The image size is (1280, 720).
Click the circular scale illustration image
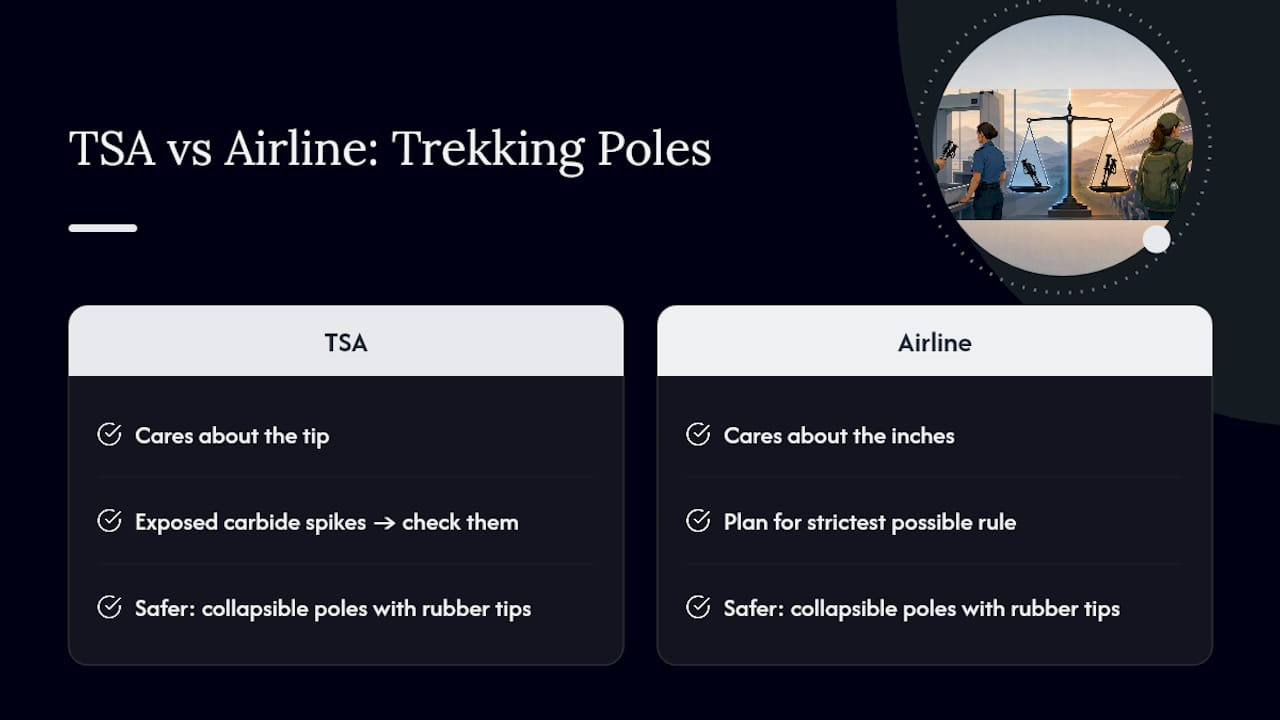pyautogui.click(x=1062, y=145)
